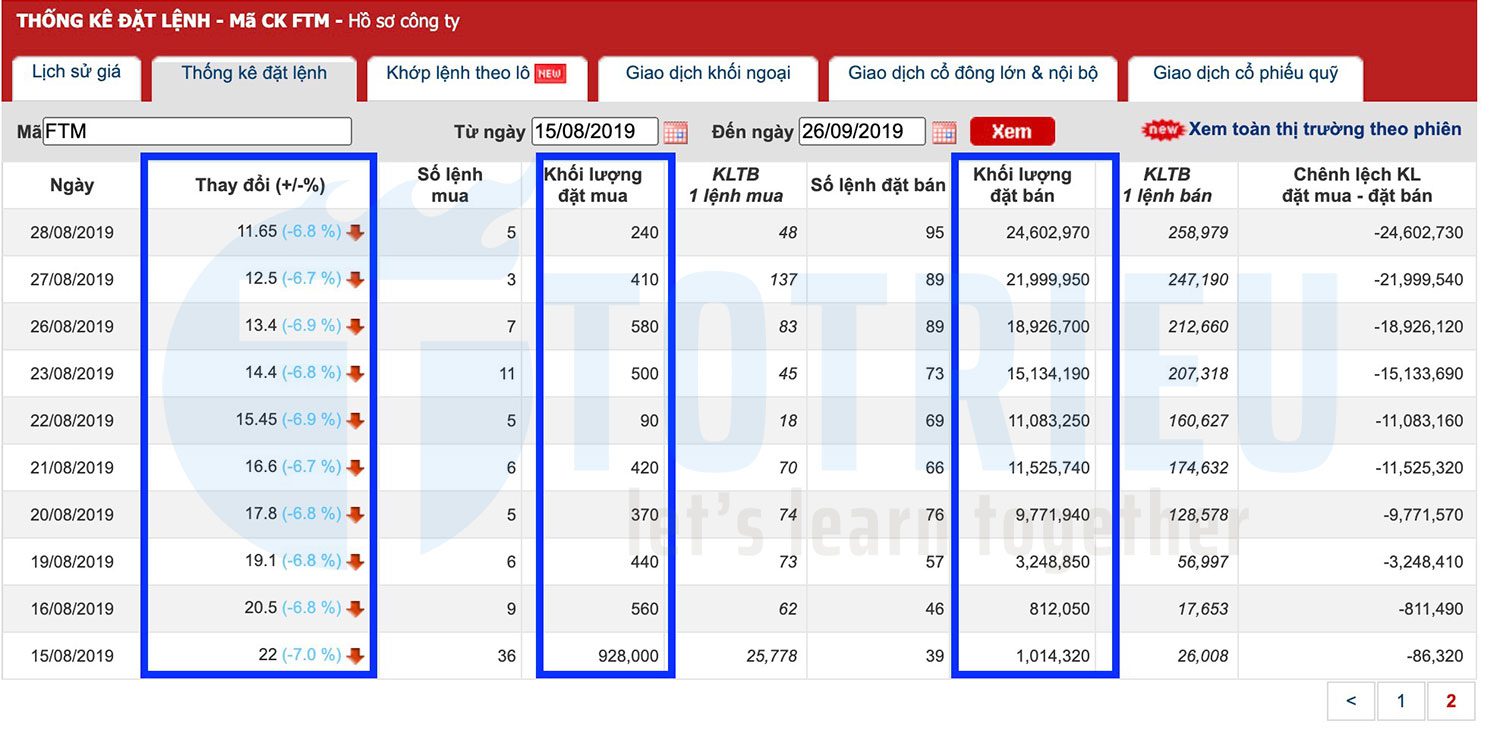Go to page 1 of results
Screen dimensions: 1500x730
coord(1401,701)
